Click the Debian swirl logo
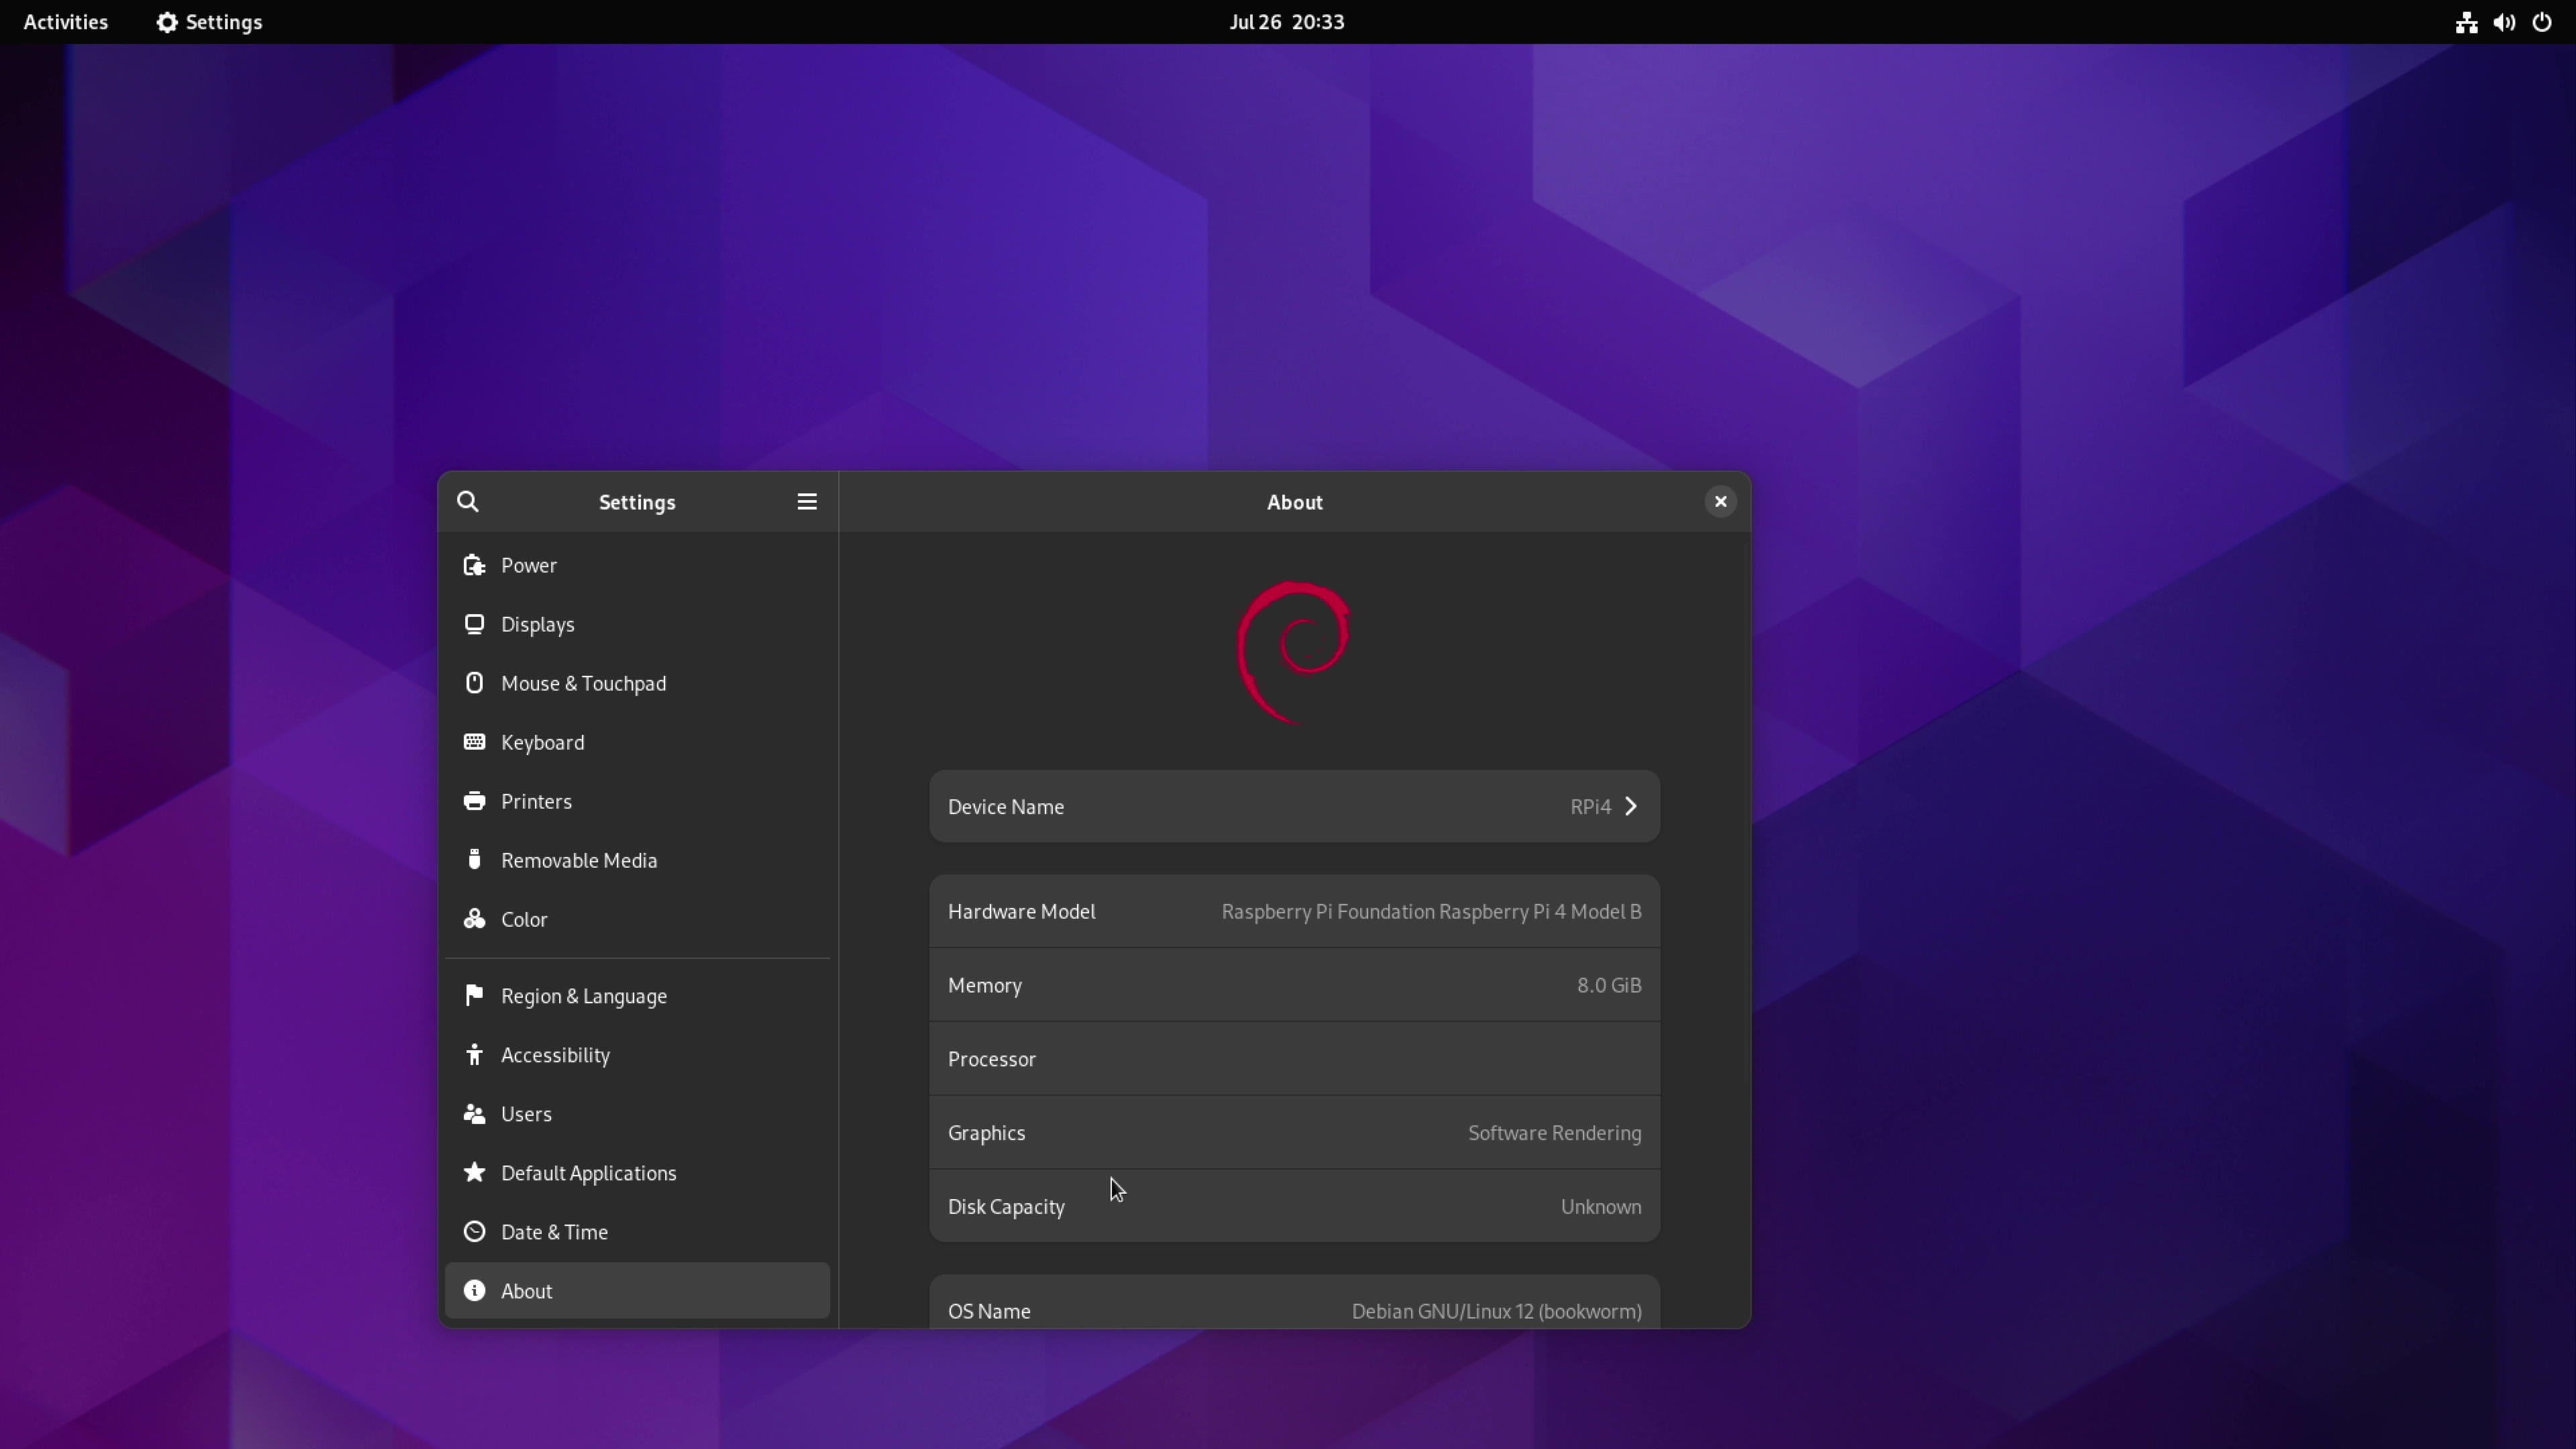Screen dimensions: 2576x1449 (x=1294, y=652)
